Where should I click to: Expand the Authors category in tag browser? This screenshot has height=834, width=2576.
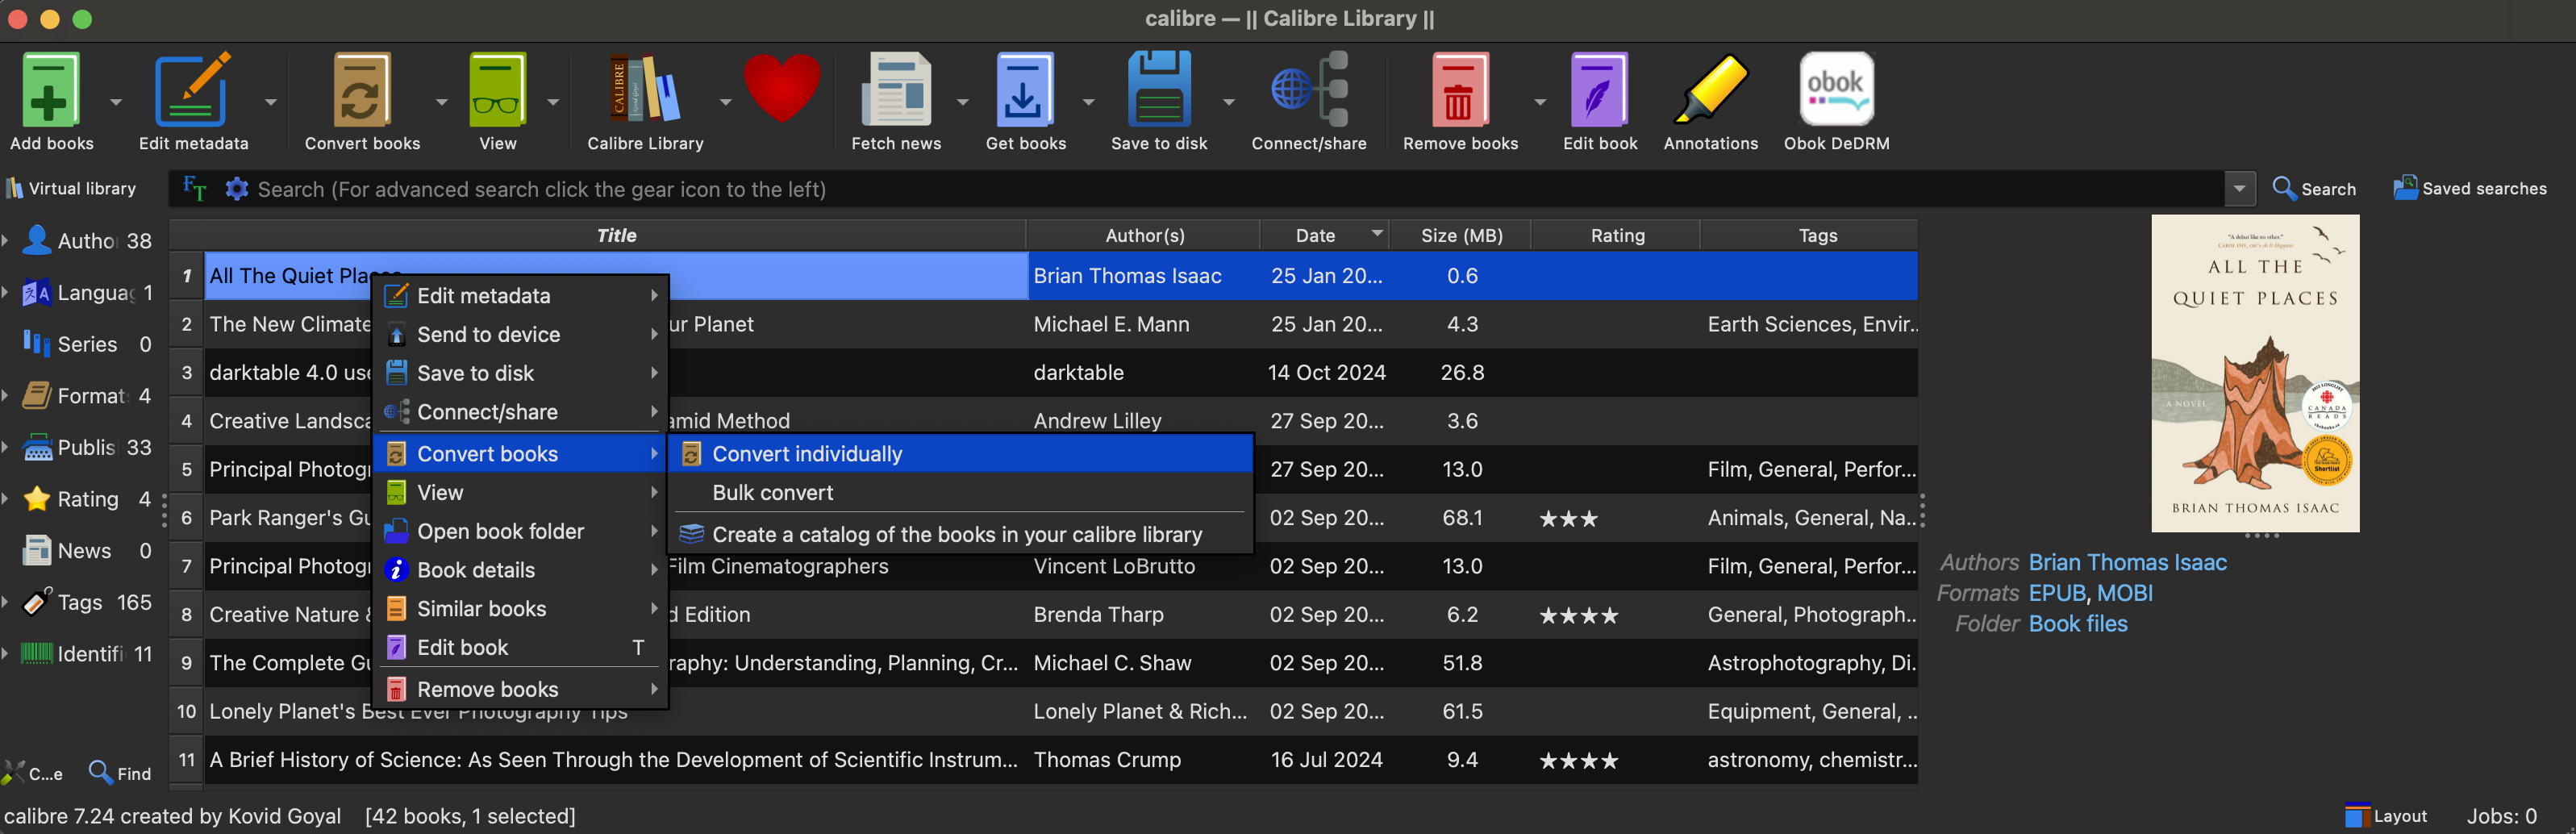point(6,241)
